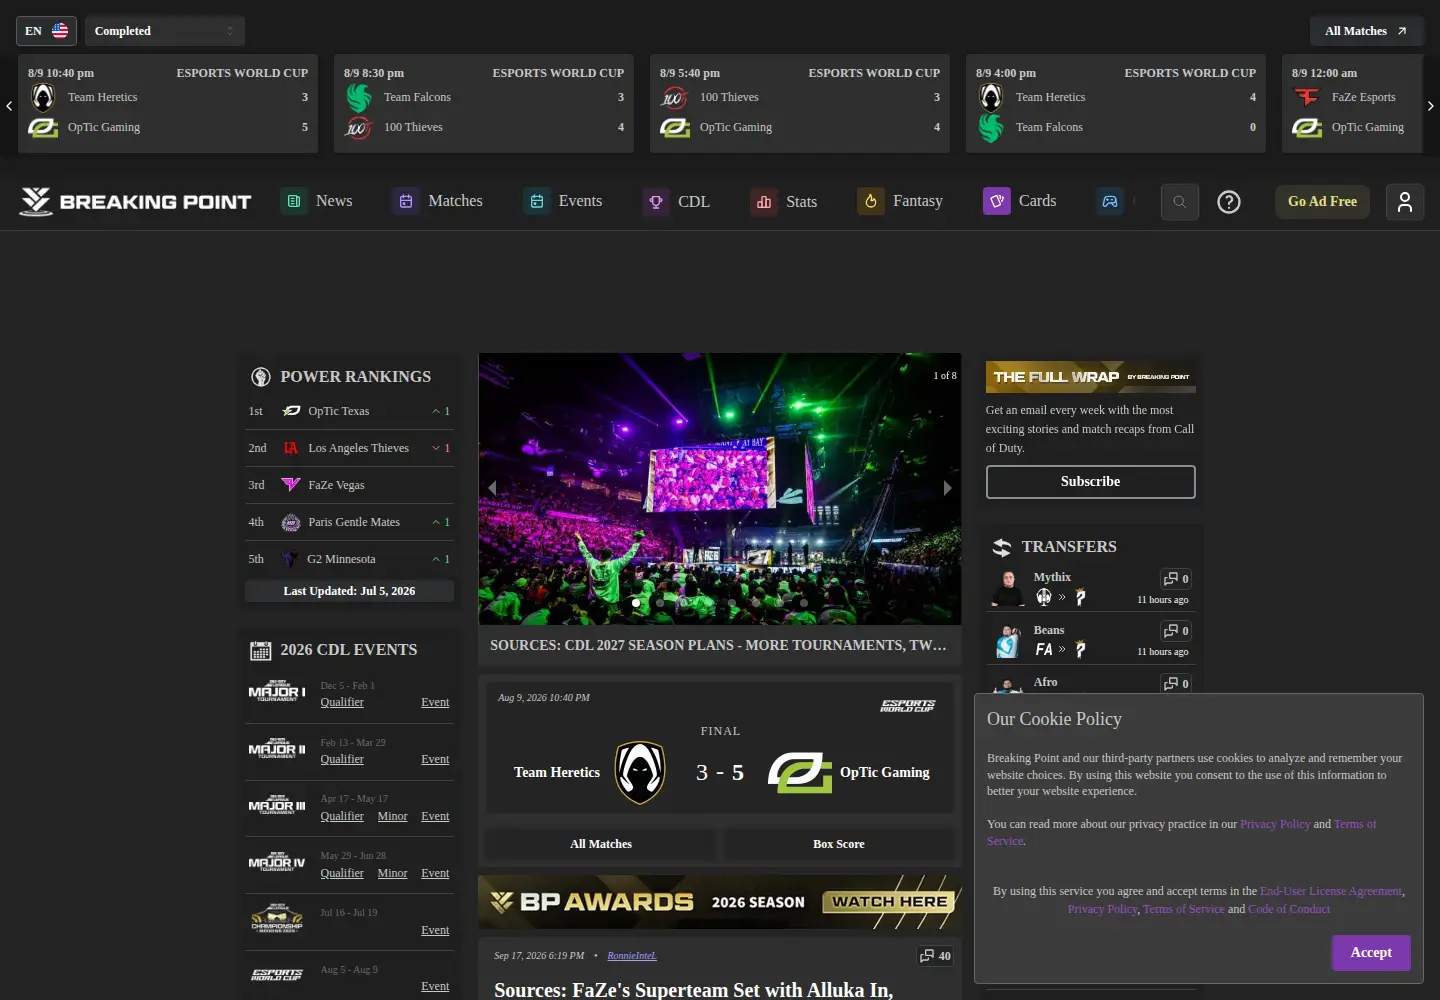The image size is (1440, 1000).
Task: Accept the cookie policy
Action: pyautogui.click(x=1371, y=953)
